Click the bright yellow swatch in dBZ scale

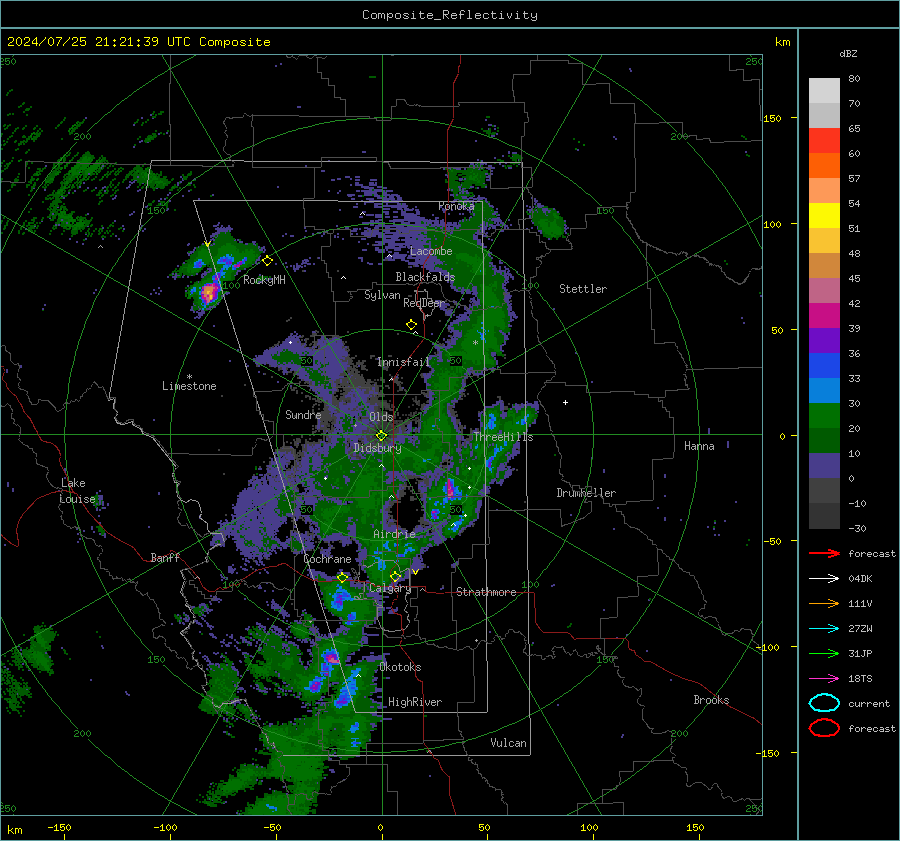click(x=824, y=216)
